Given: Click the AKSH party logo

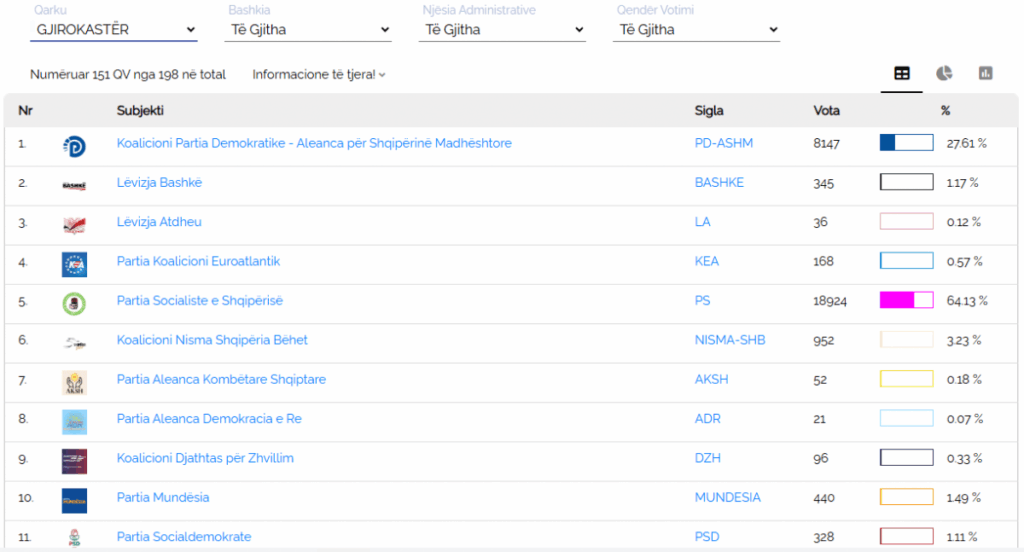Looking at the screenshot, I should [74, 382].
